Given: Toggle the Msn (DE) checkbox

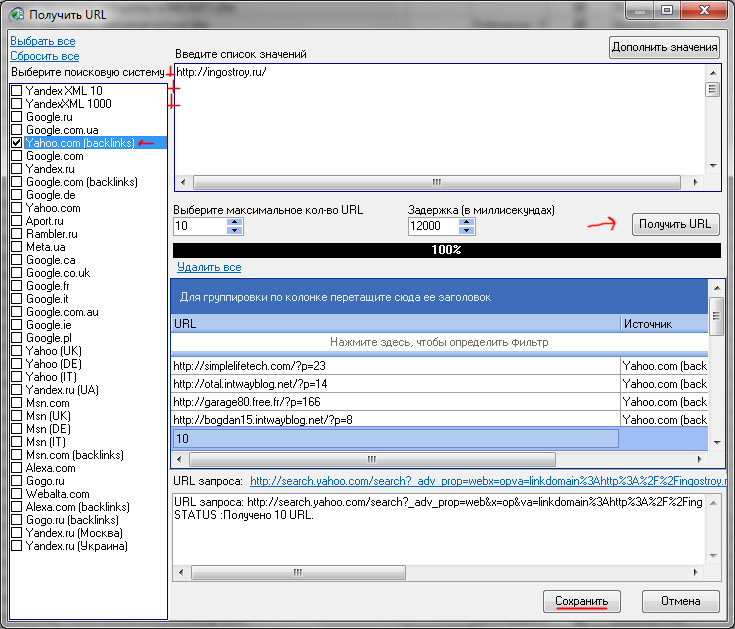Looking at the screenshot, I should pos(17,429).
